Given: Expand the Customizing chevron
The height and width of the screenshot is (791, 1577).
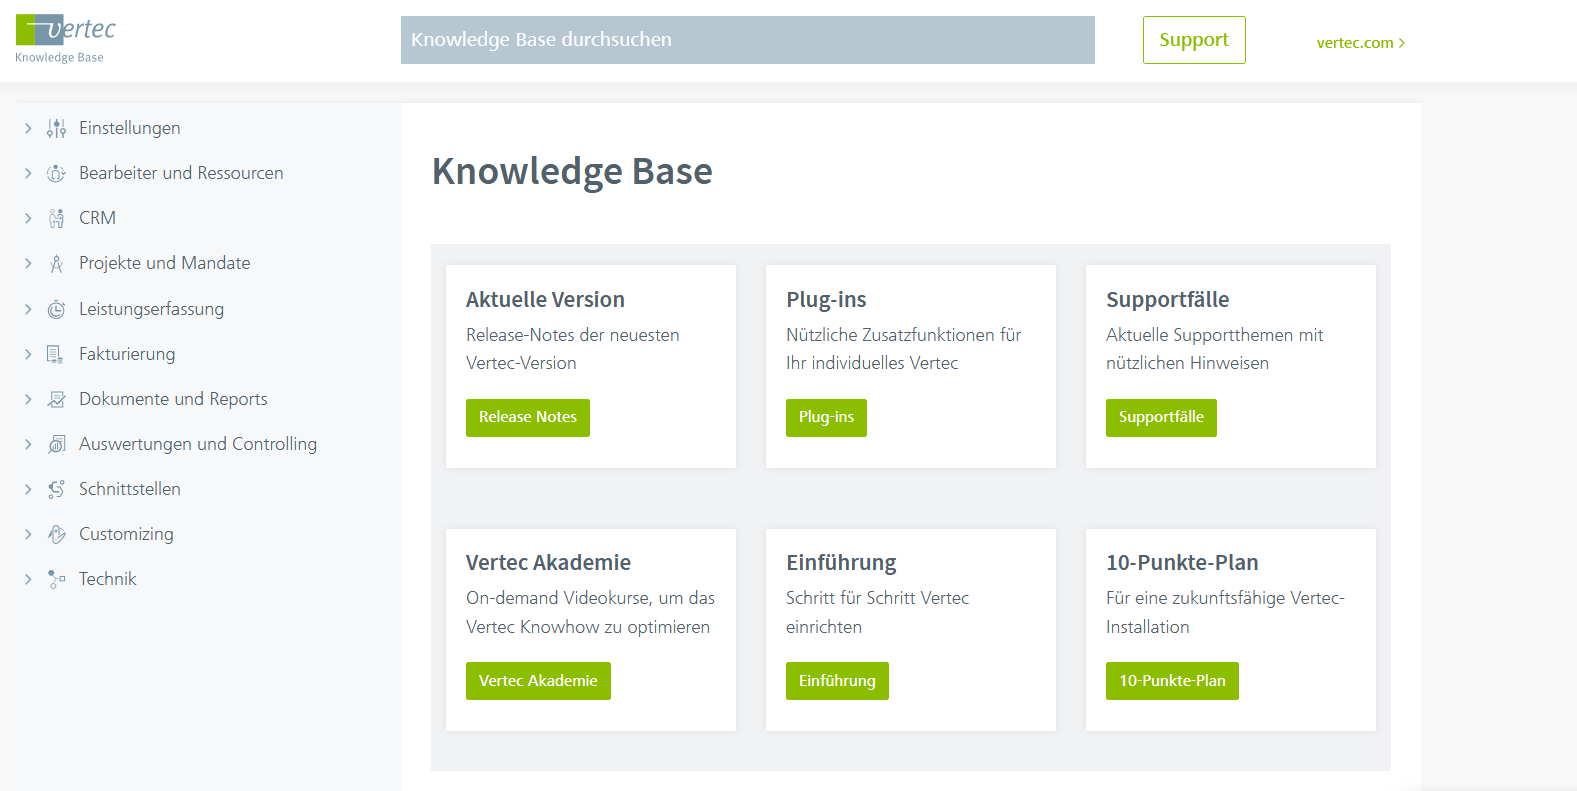Looking at the screenshot, I should pyautogui.click(x=28, y=534).
